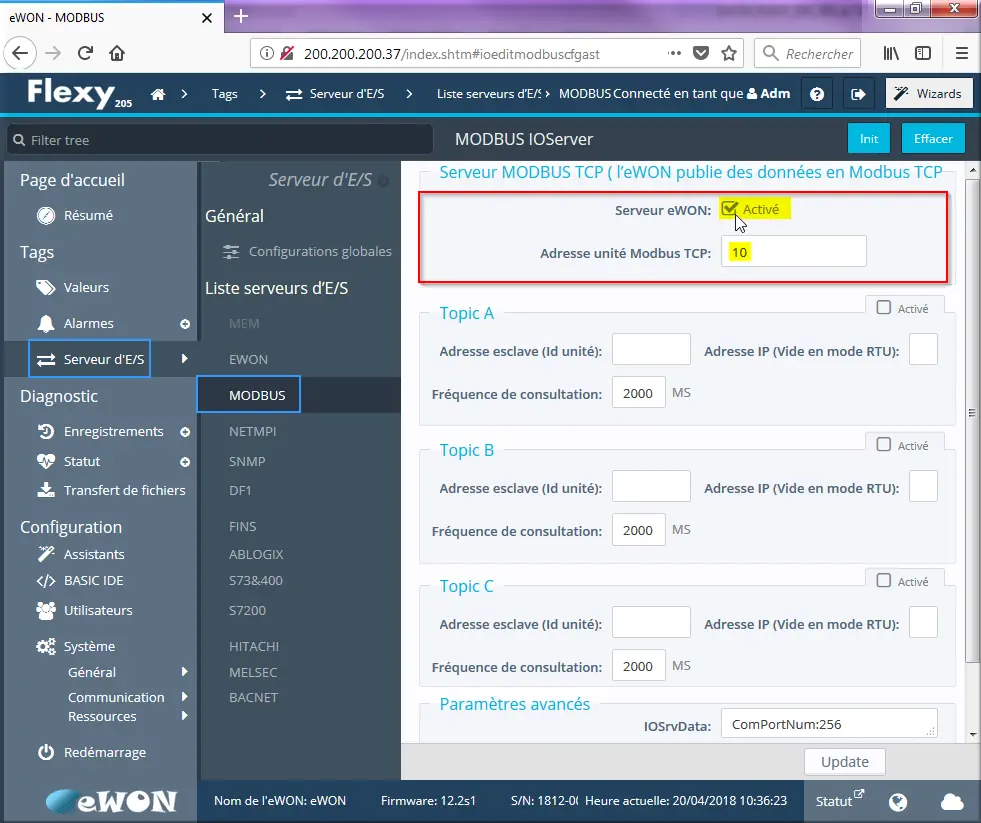Image resolution: width=981 pixels, height=823 pixels.
Task: Click the Adresse unité Modbus TCP field
Action: [793, 252]
